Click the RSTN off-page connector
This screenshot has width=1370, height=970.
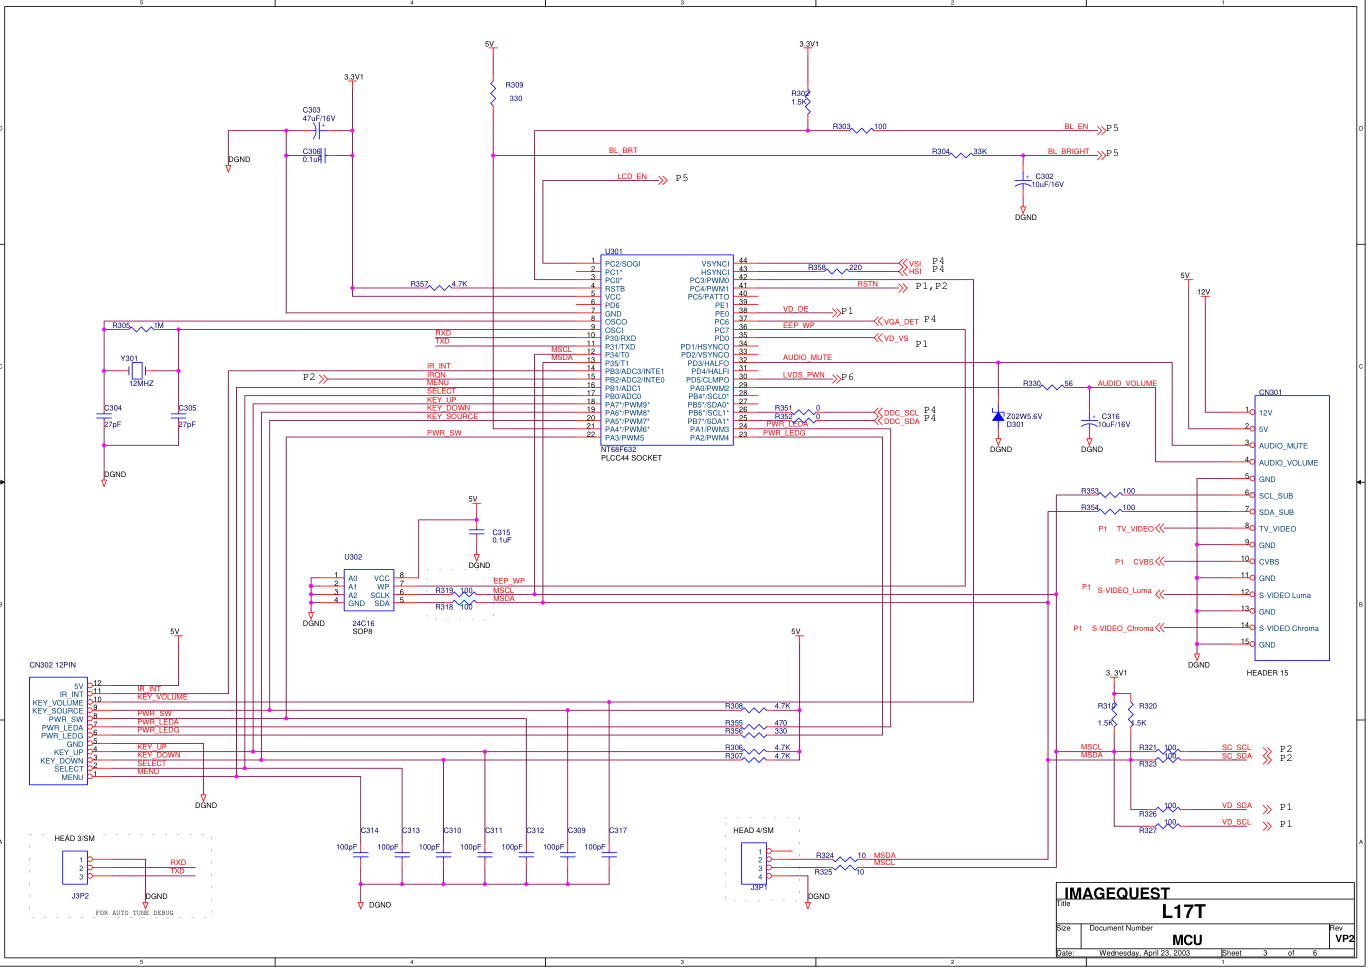(904, 287)
